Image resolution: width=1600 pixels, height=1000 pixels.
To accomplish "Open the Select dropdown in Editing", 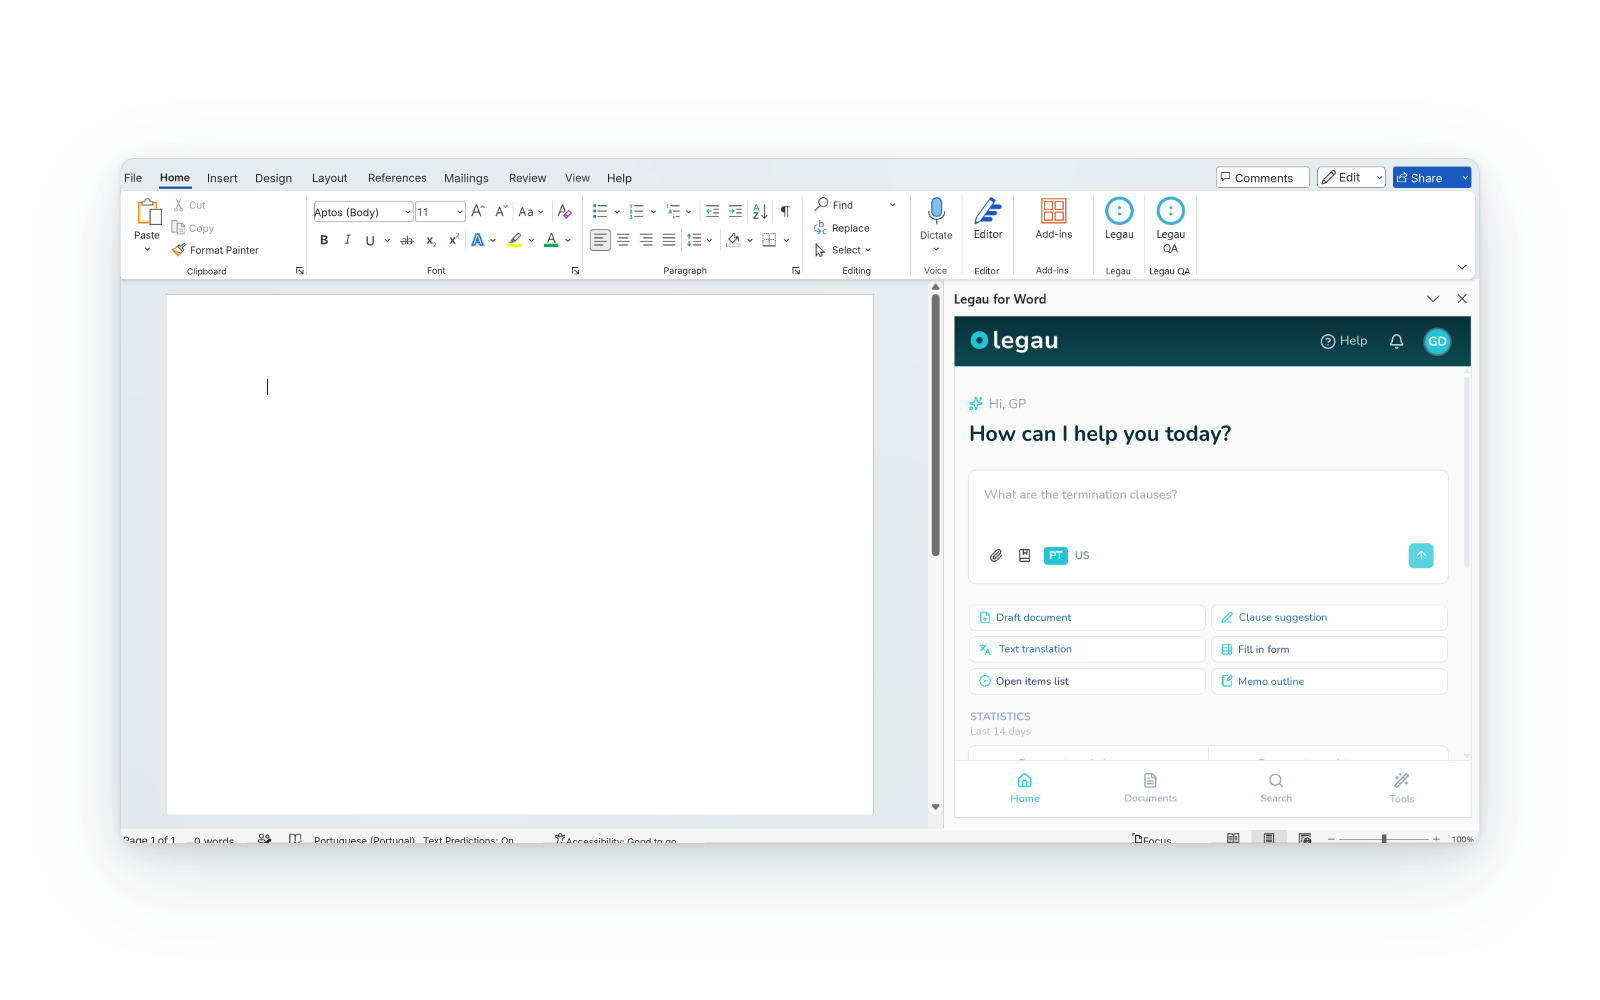I will [x=843, y=250].
